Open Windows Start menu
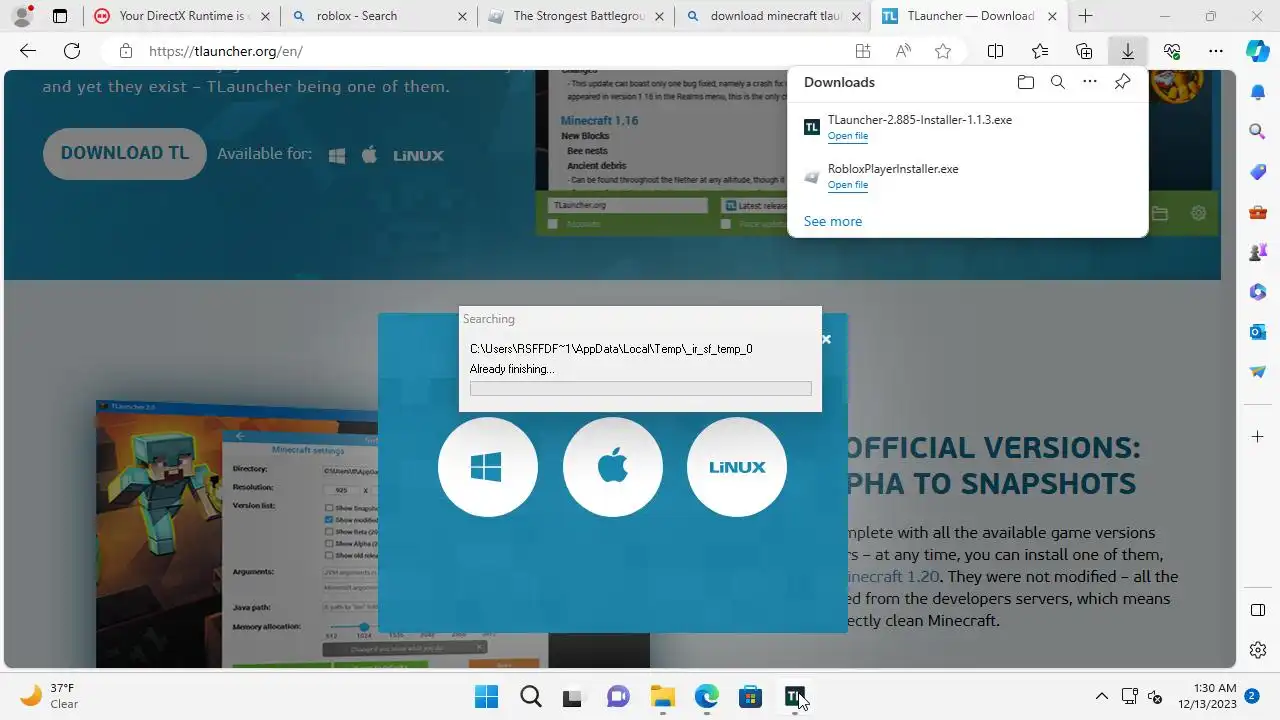The width and height of the screenshot is (1280, 720). point(486,697)
